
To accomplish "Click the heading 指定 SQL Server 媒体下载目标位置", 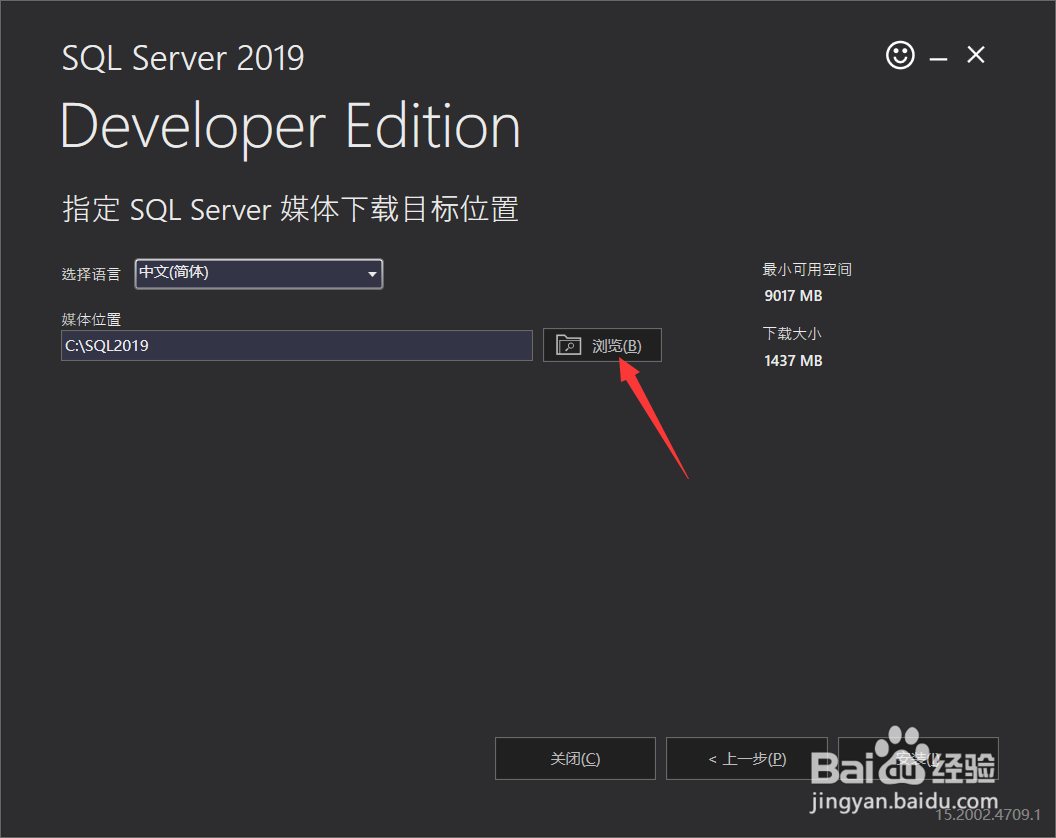I will tap(290, 209).
